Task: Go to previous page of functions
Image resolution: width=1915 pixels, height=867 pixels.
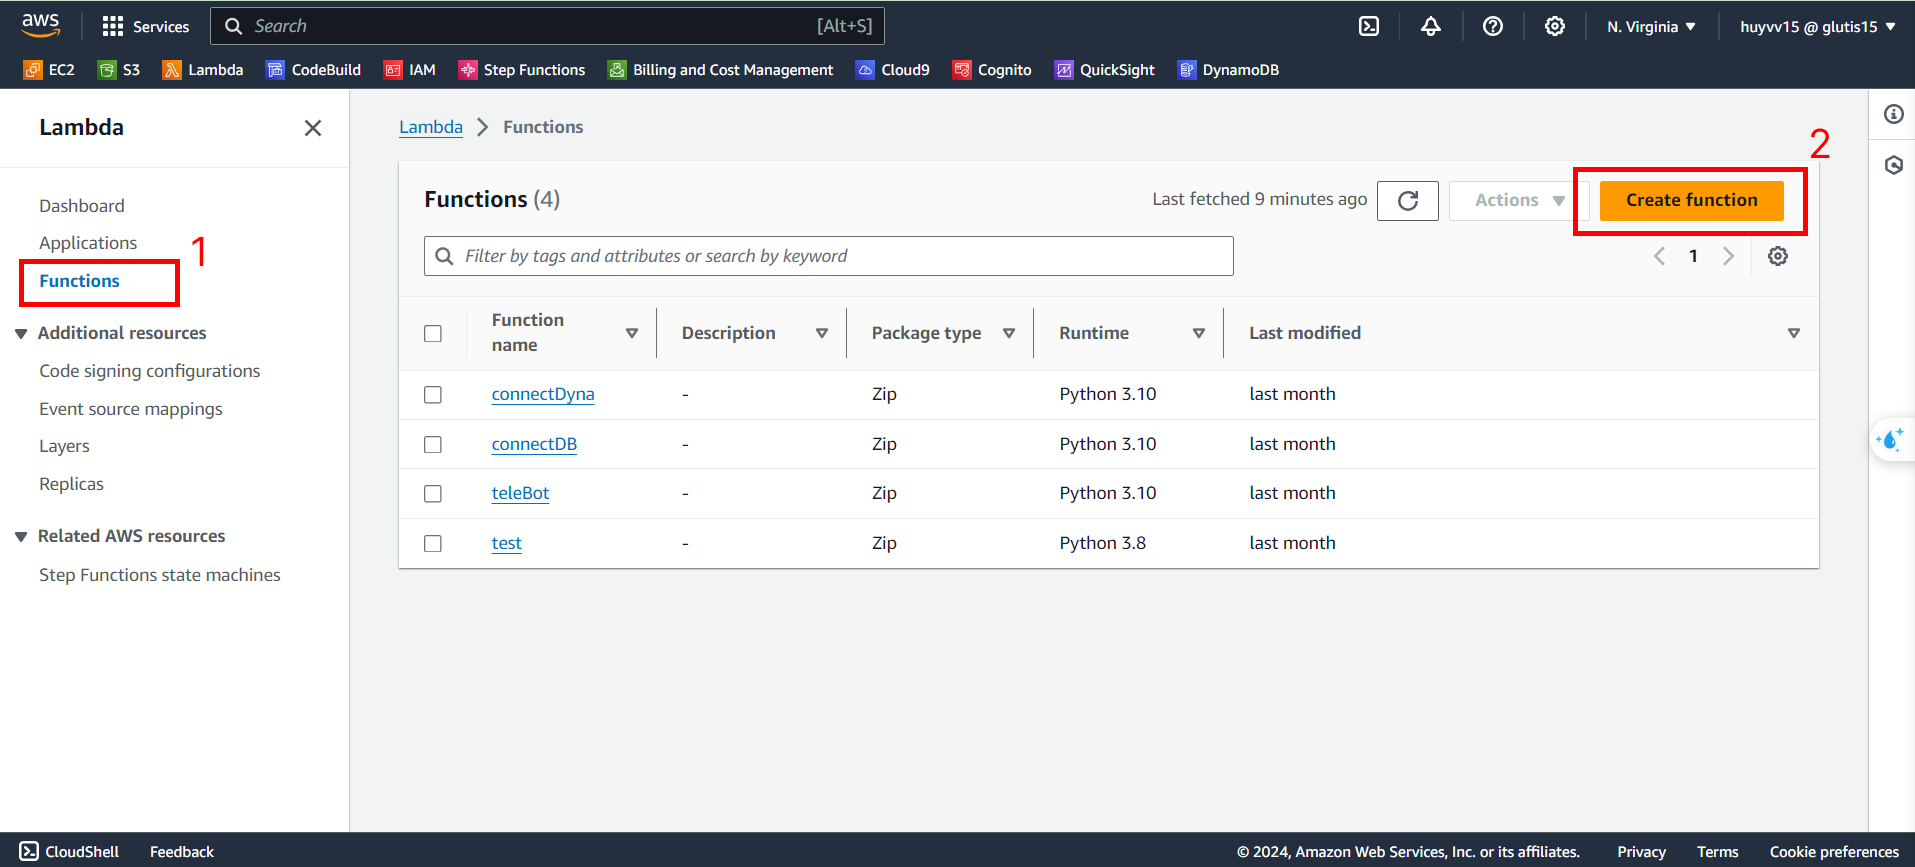Action: click(1659, 256)
